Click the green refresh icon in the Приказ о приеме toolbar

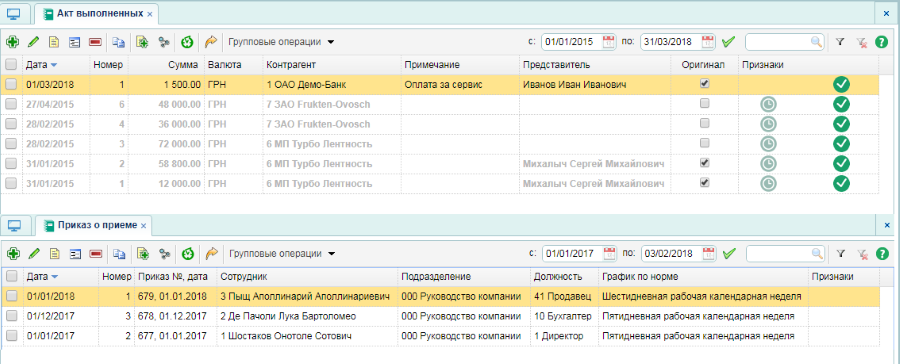(x=187, y=253)
